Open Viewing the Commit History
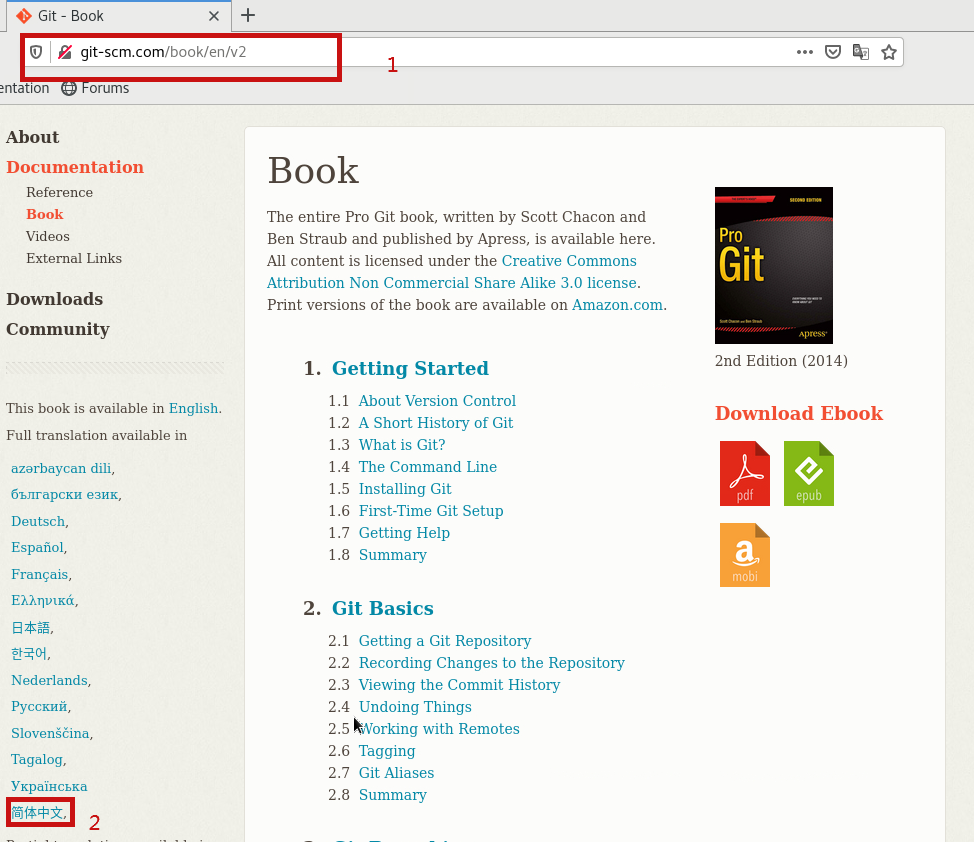 click(460, 685)
